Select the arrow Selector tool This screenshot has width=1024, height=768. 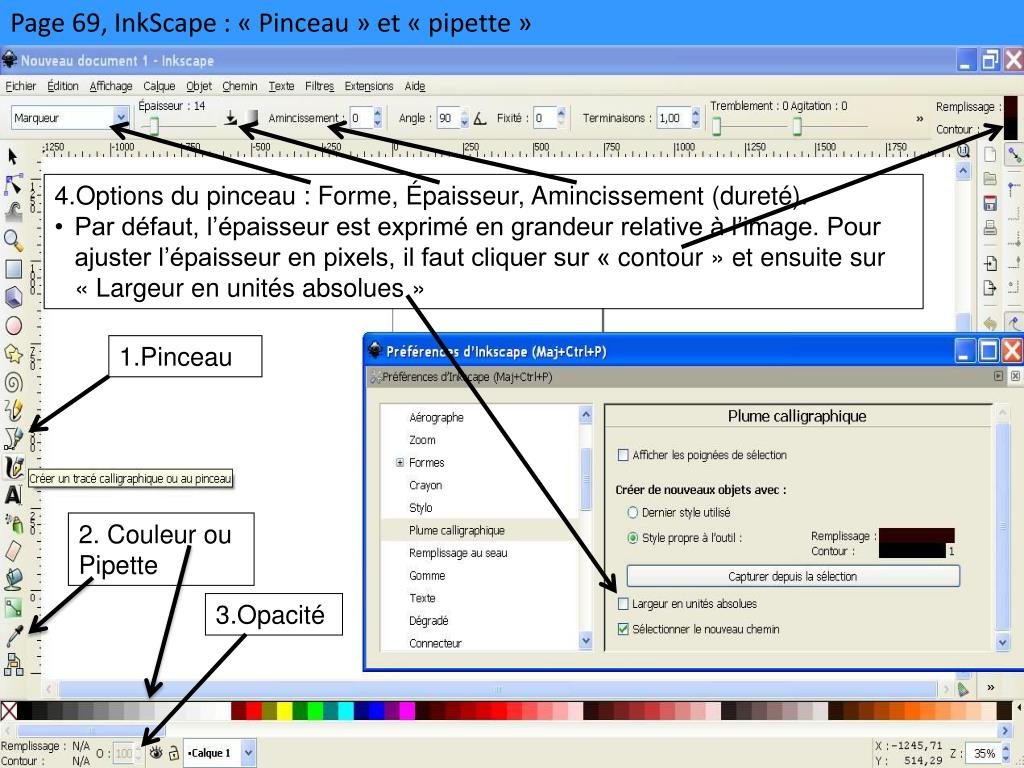[12, 157]
